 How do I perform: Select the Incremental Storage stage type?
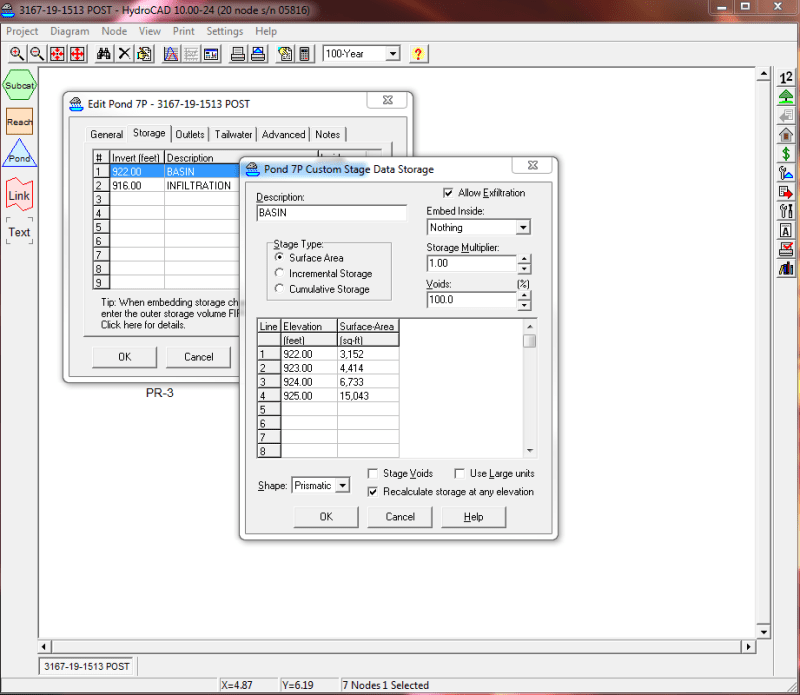[279, 273]
